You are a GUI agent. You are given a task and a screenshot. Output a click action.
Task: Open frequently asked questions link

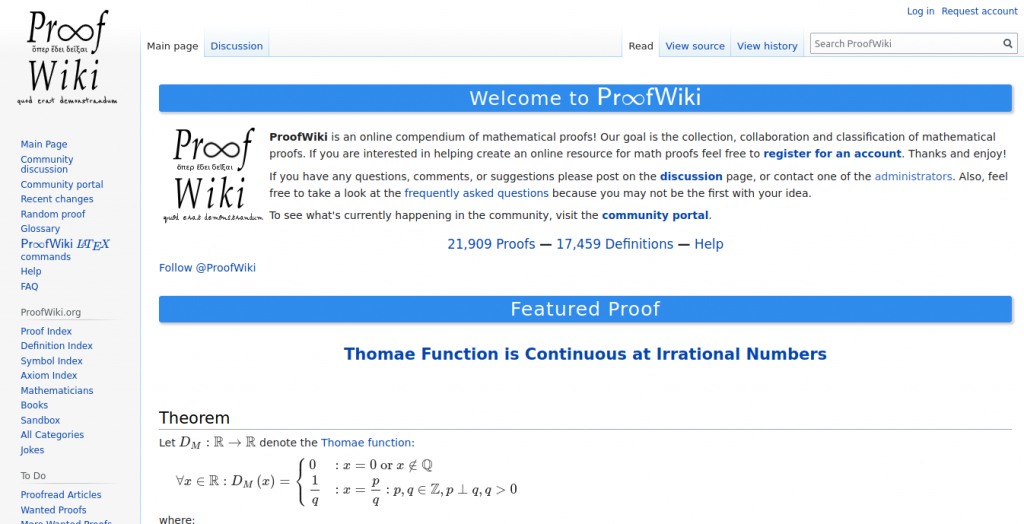point(477,193)
